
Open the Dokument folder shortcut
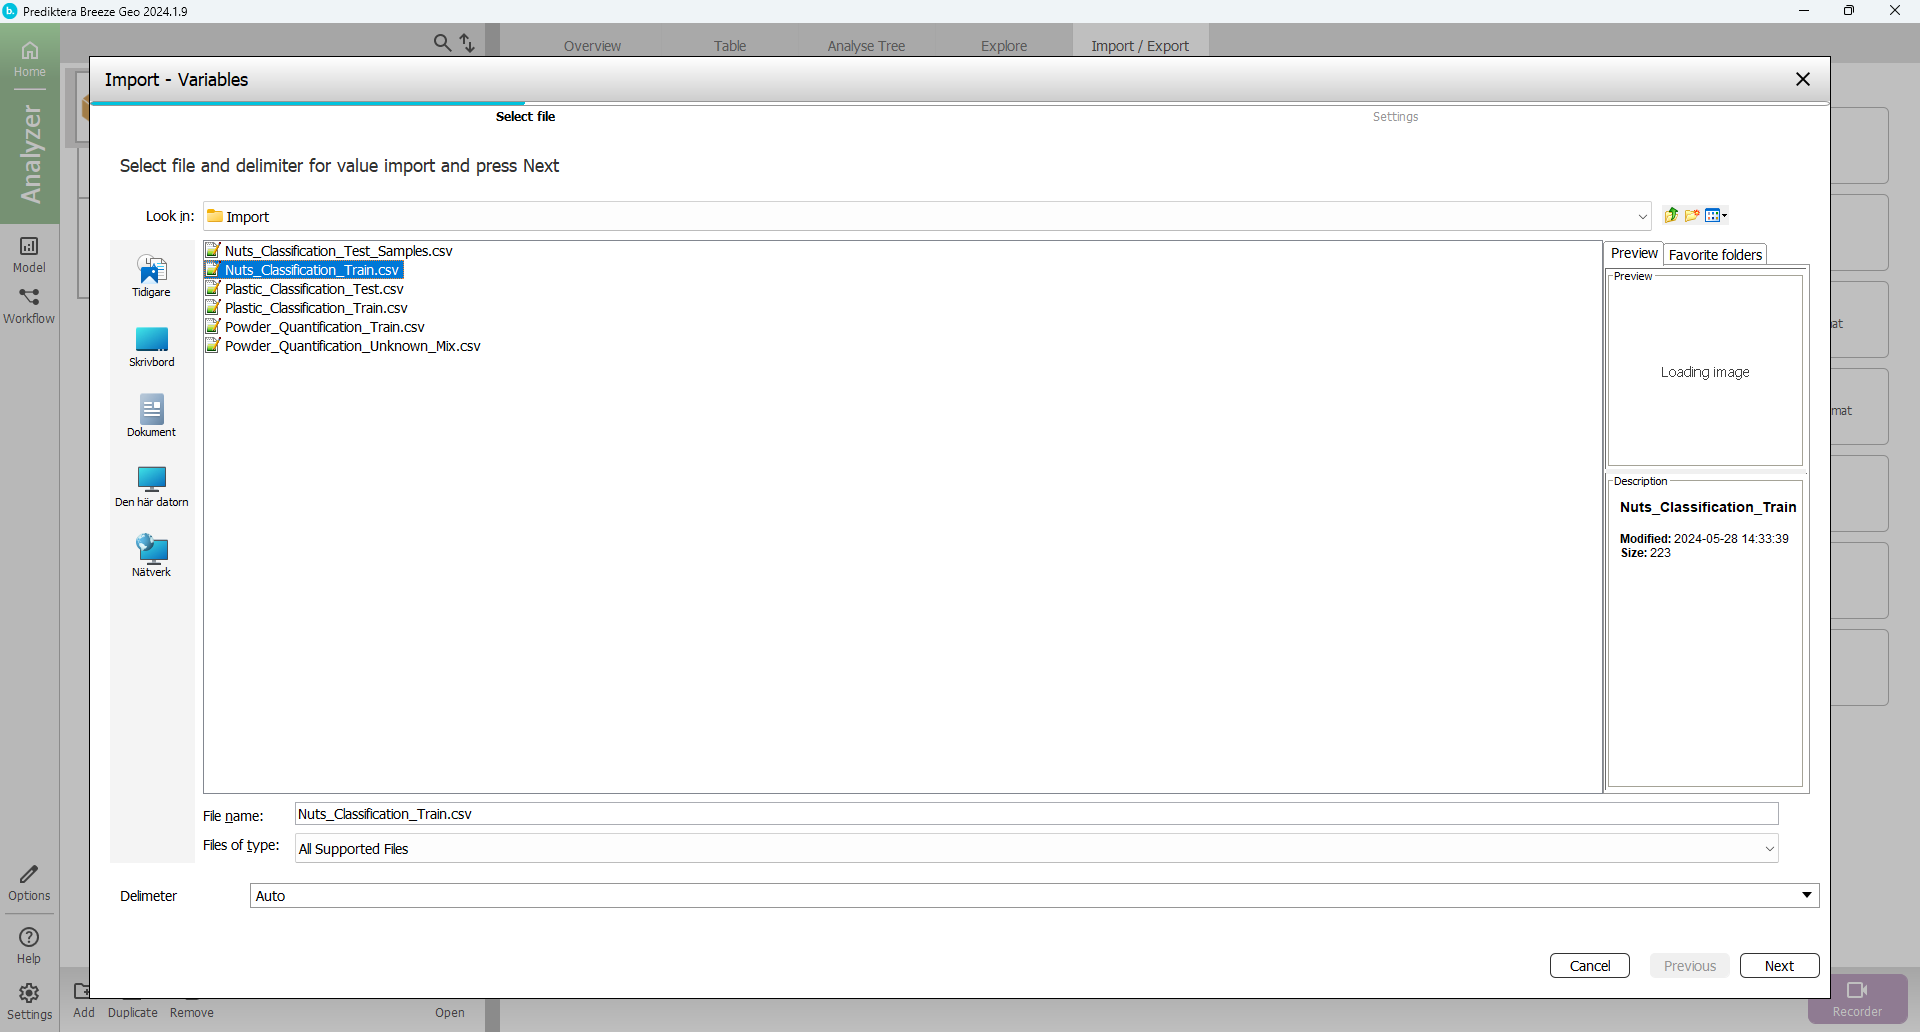click(151, 416)
